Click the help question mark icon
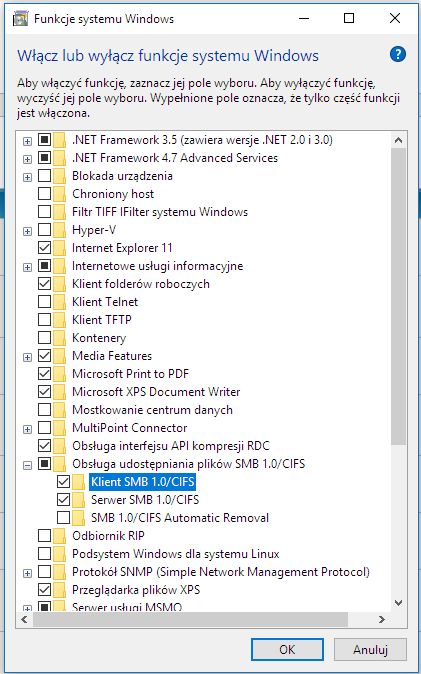The image size is (421, 674). point(398,55)
